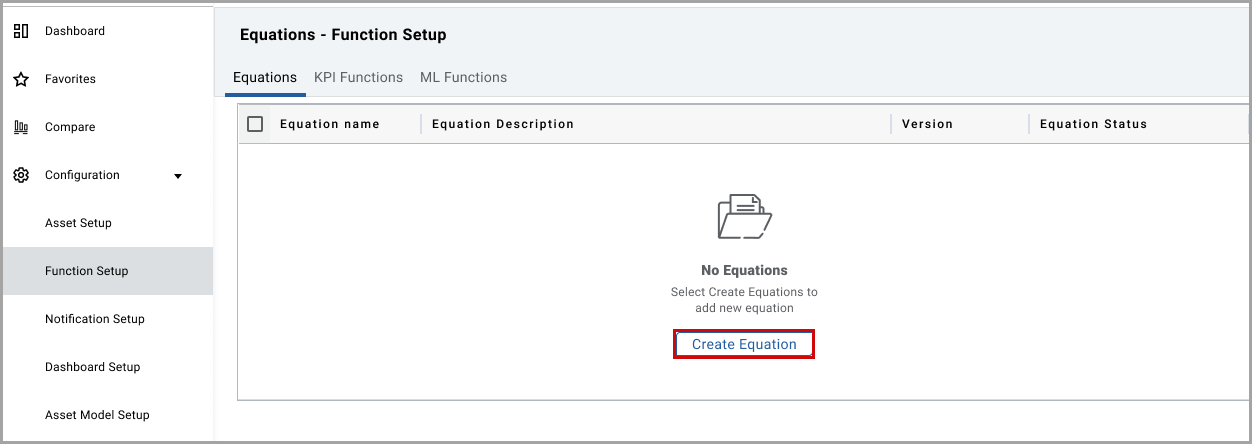The height and width of the screenshot is (444, 1252).
Task: Open Asset Setup in sidebar
Action: (x=78, y=223)
